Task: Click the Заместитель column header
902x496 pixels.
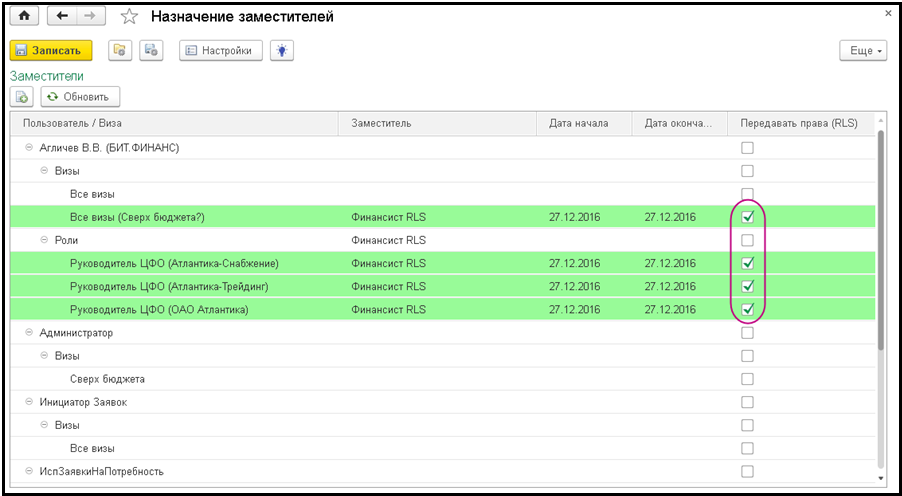Action: coord(380,124)
